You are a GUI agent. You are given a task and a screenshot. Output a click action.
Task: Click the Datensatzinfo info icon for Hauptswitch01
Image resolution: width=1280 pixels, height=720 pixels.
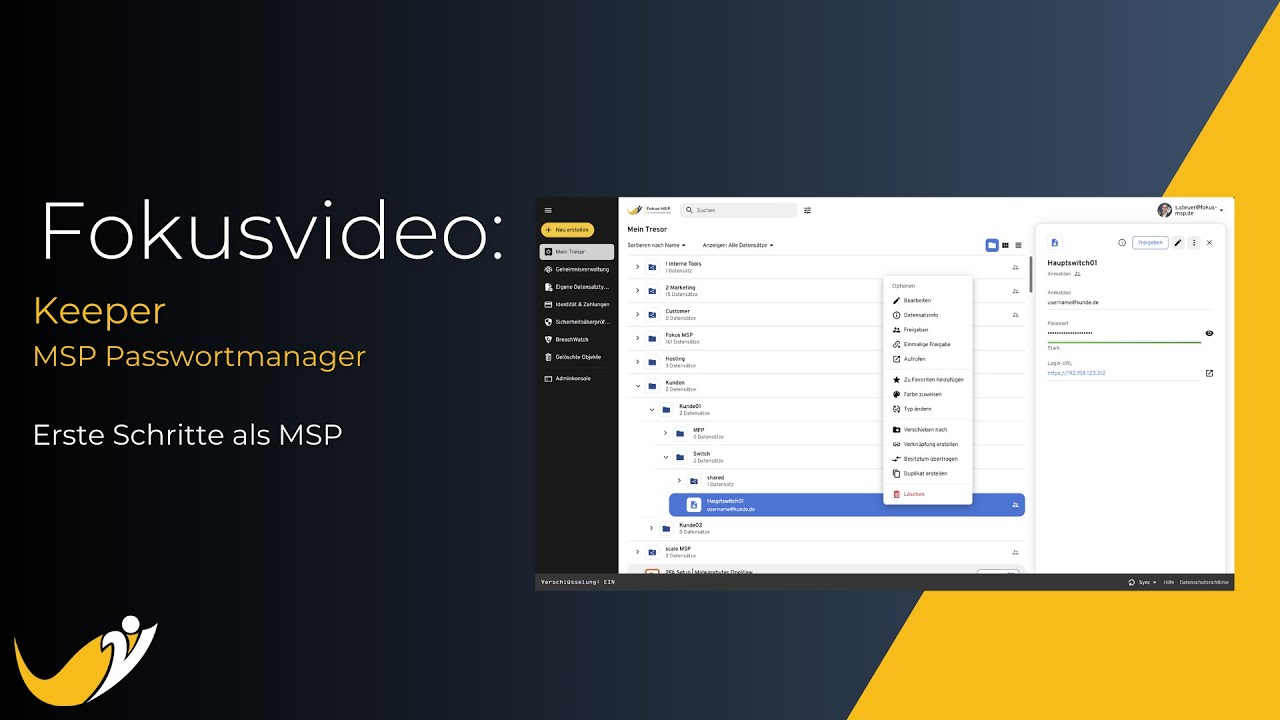pos(921,314)
